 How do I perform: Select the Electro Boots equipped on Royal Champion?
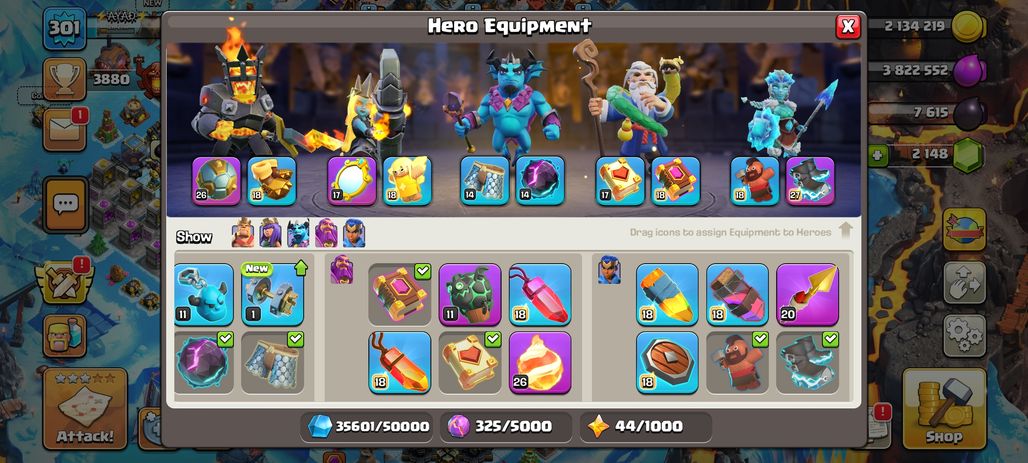810,180
